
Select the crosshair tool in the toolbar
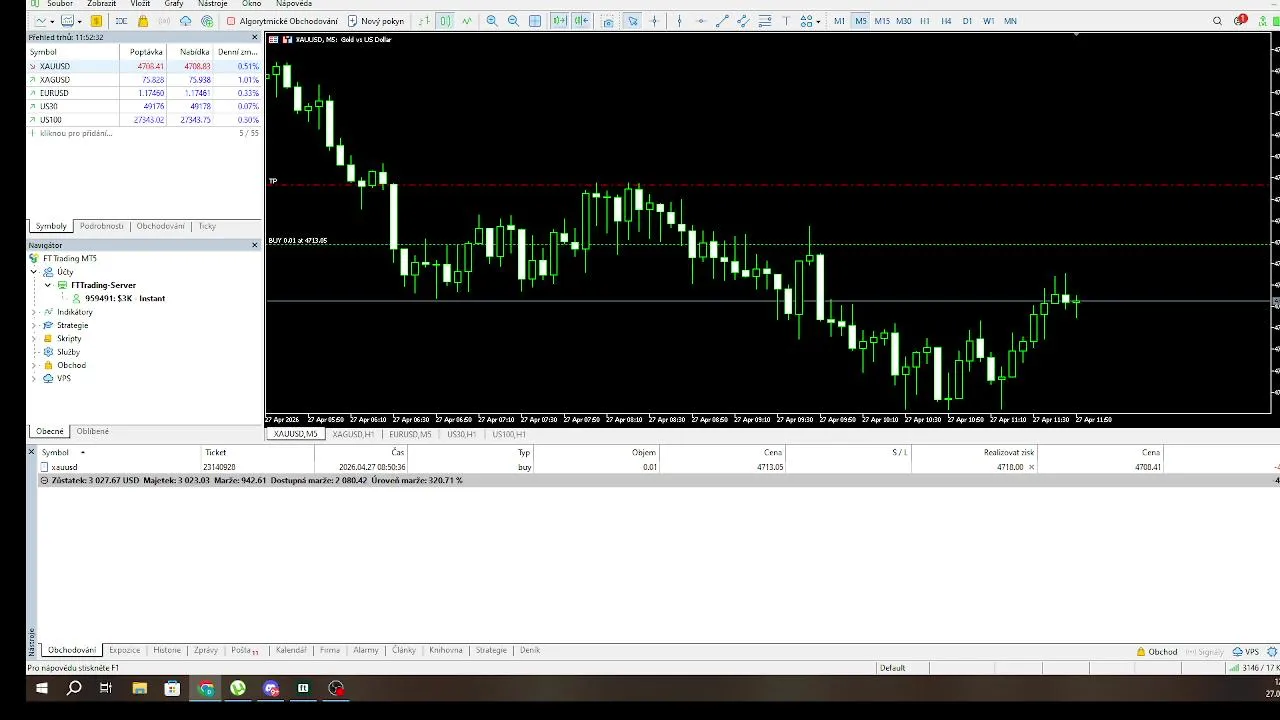click(655, 21)
